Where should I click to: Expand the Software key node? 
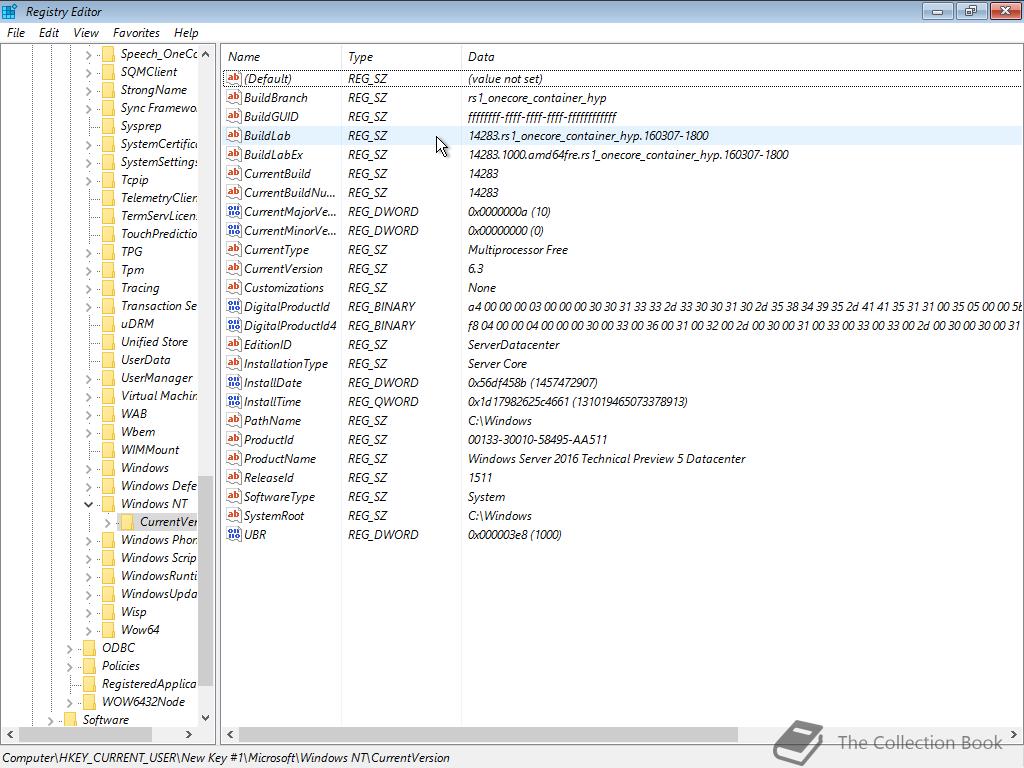[x=51, y=720]
